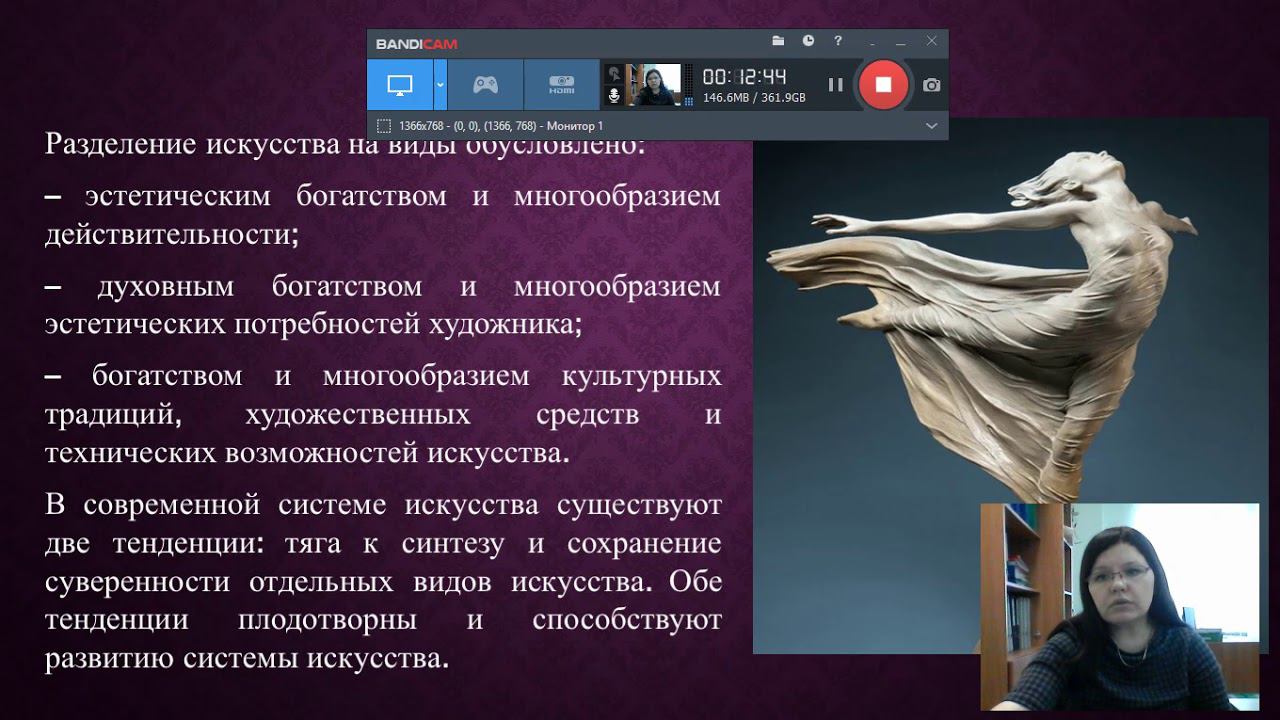Open Bandicam output folder icon

click(x=778, y=42)
